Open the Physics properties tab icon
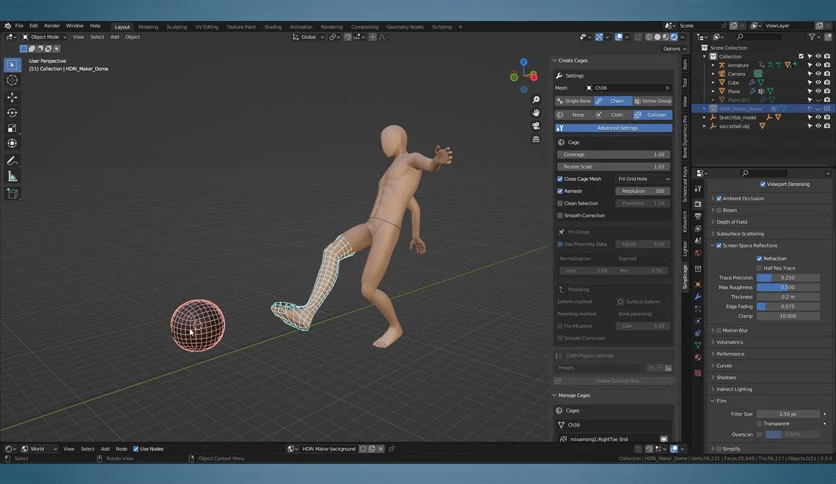The width and height of the screenshot is (836, 484). point(698,321)
